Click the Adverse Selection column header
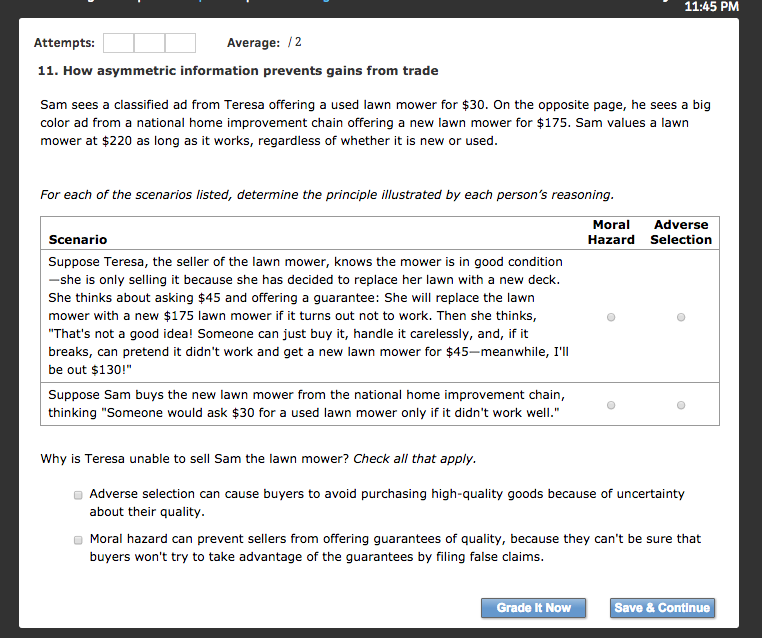The width and height of the screenshot is (762, 638). [x=681, y=232]
